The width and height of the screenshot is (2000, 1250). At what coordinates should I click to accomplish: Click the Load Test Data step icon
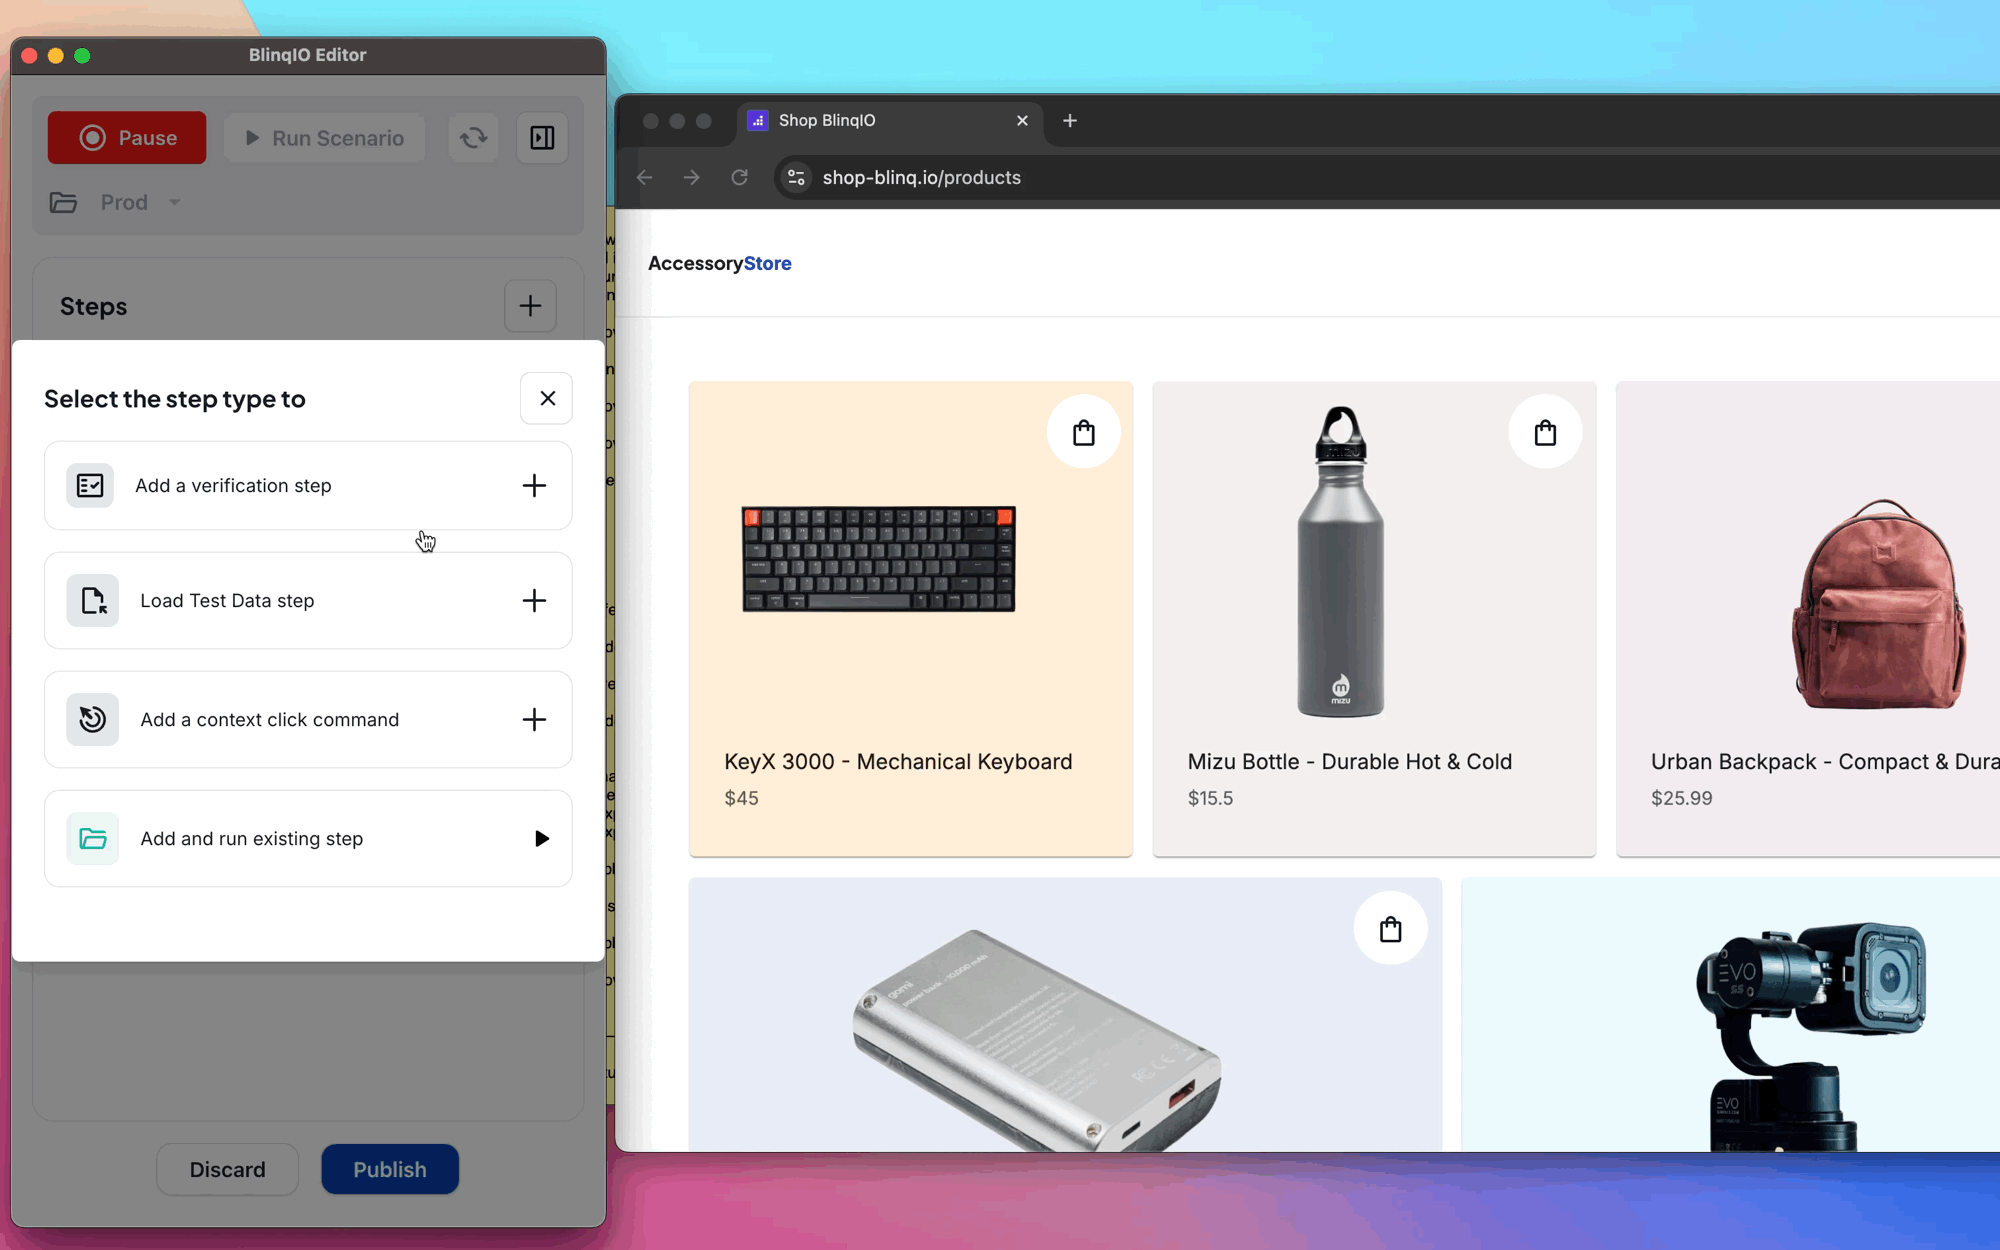91,601
